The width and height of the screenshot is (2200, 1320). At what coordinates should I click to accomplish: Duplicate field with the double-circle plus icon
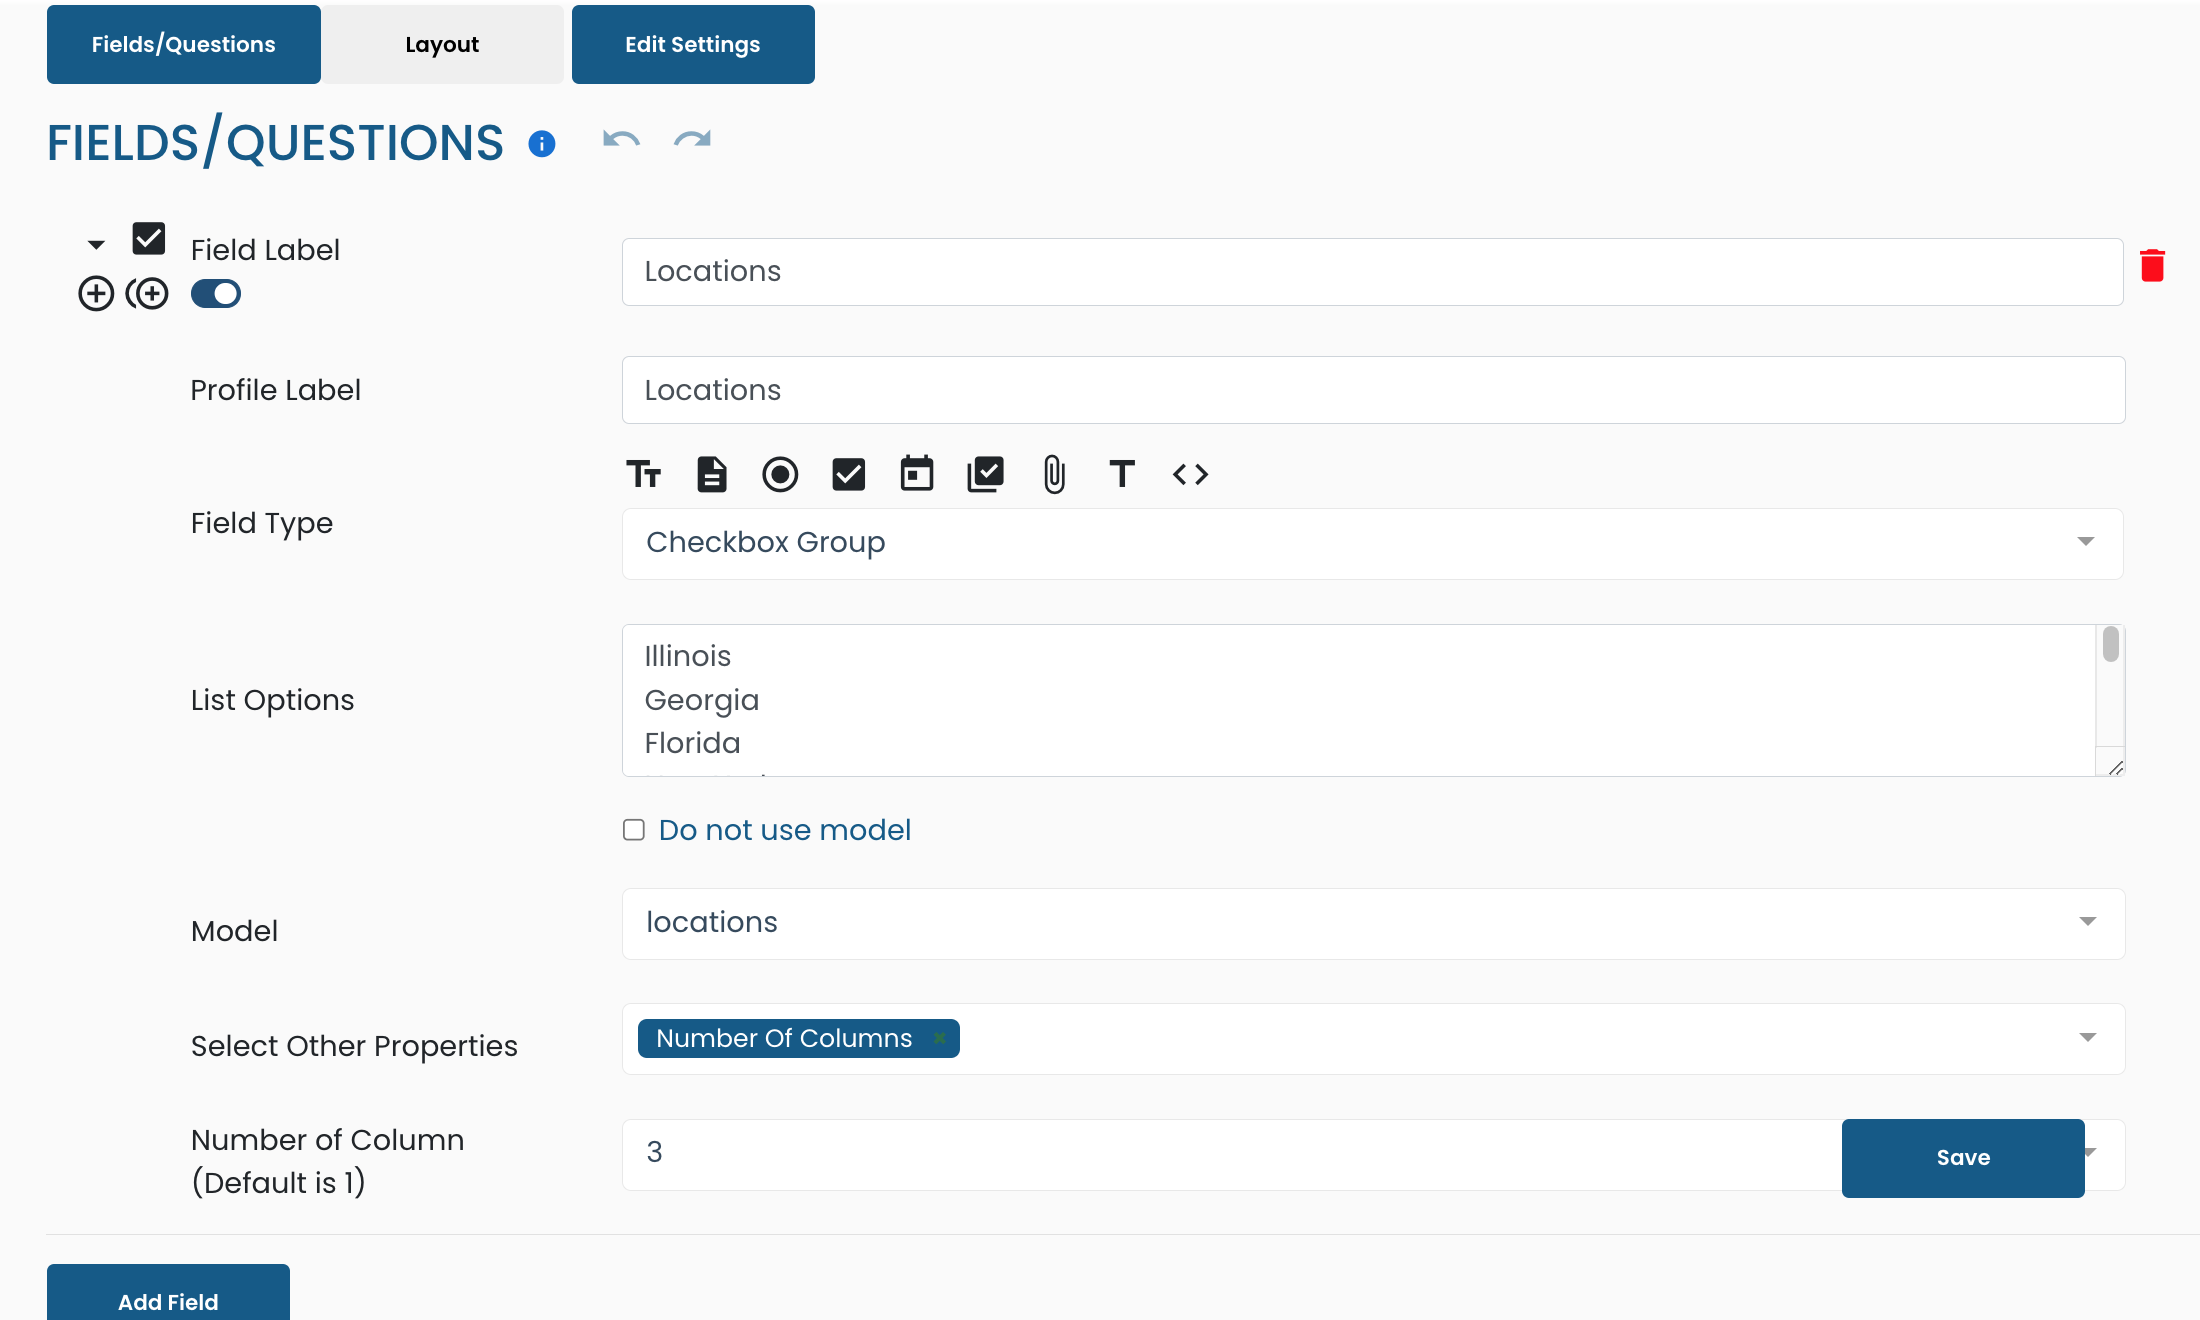[x=147, y=294]
